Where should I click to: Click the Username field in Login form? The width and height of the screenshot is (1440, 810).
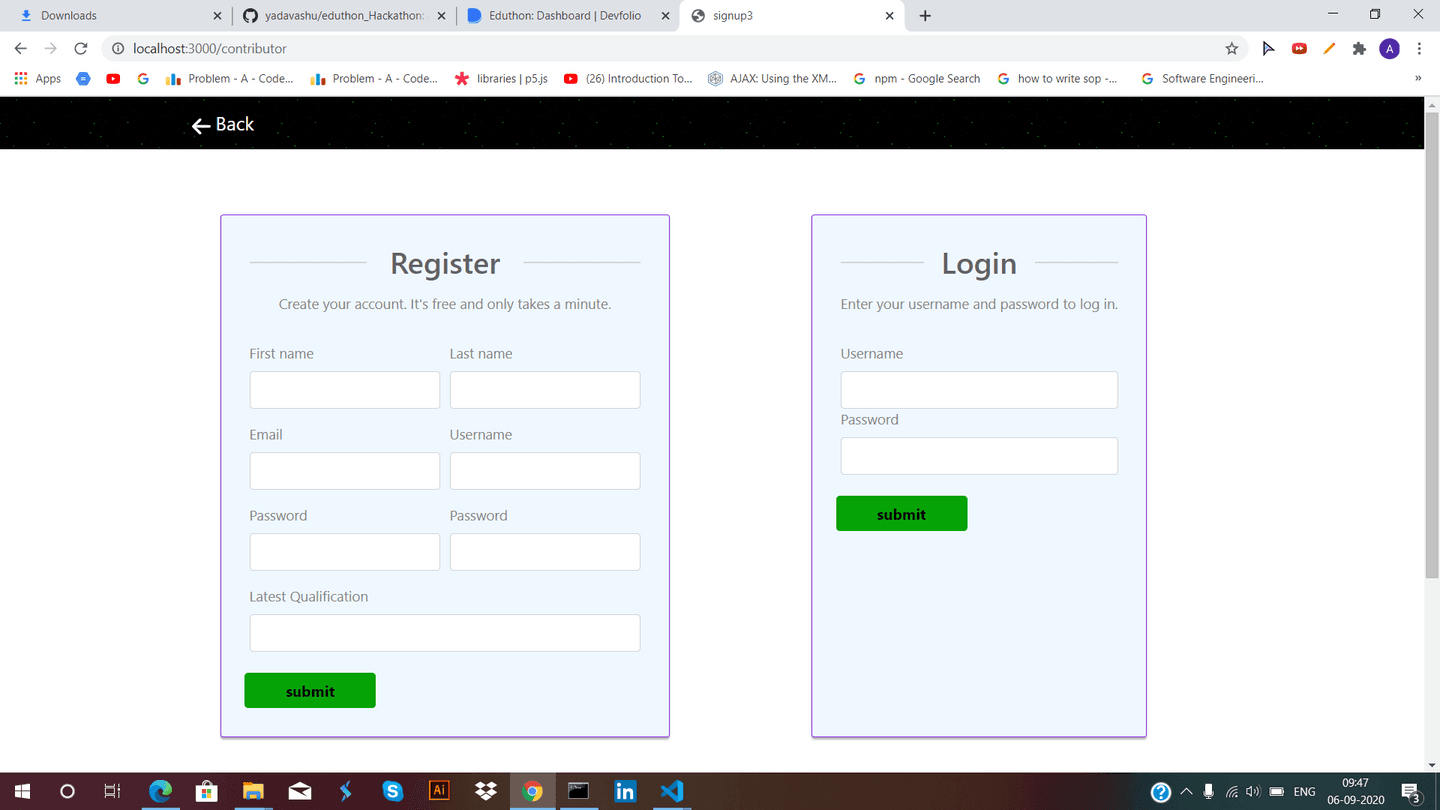pyautogui.click(x=979, y=390)
